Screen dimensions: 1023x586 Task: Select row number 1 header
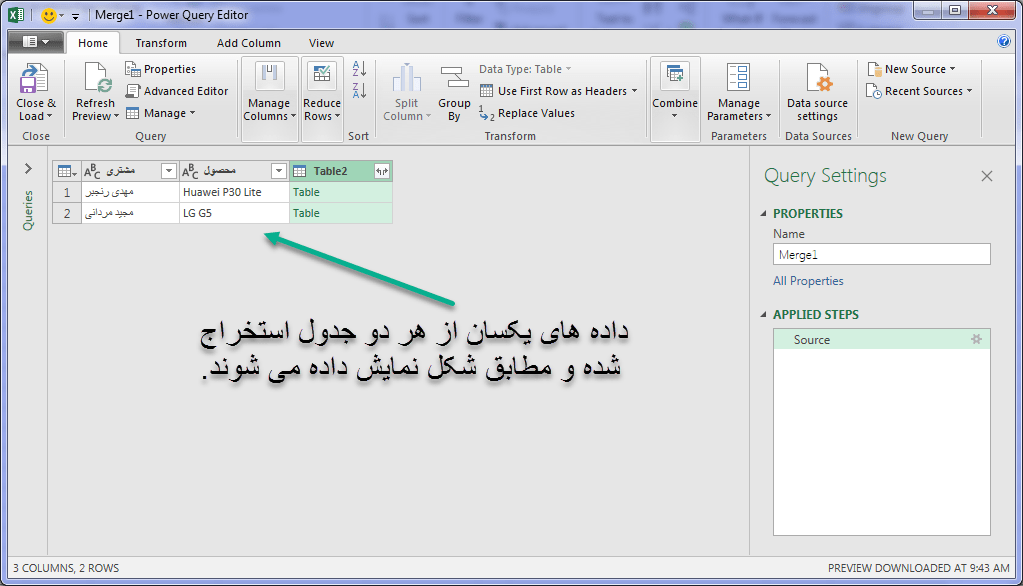click(x=67, y=193)
